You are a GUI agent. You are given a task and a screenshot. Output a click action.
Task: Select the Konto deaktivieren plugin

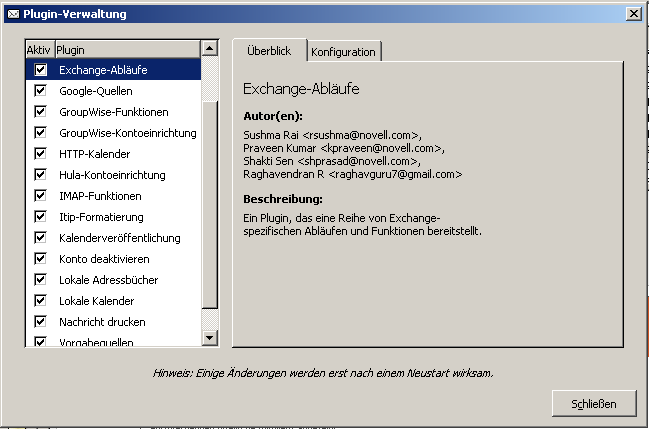102,259
